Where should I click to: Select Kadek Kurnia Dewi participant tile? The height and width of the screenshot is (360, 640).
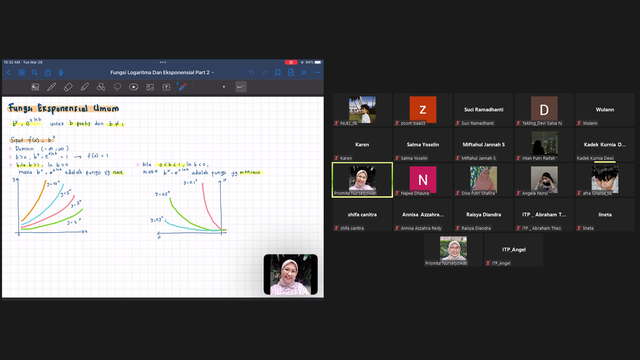pos(604,145)
